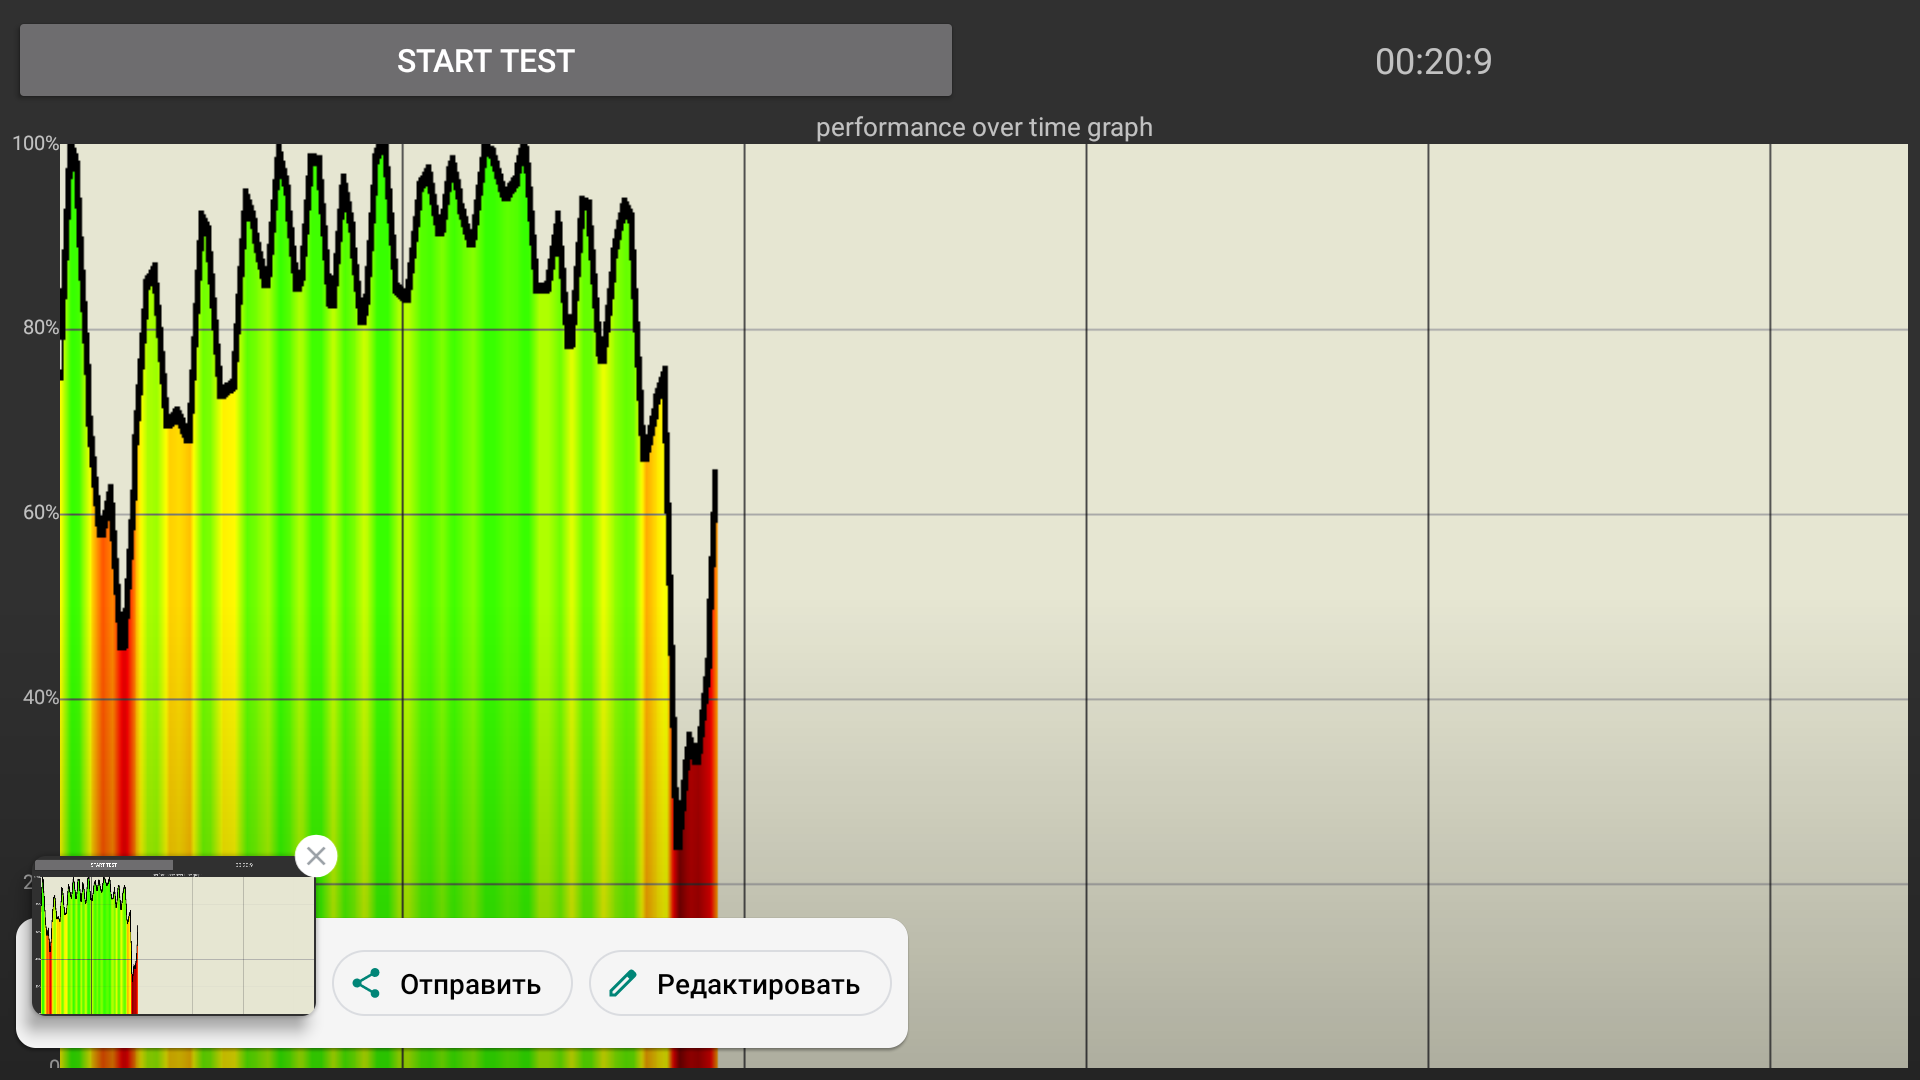Click the pencil icon beside Редактировать

coord(623,983)
